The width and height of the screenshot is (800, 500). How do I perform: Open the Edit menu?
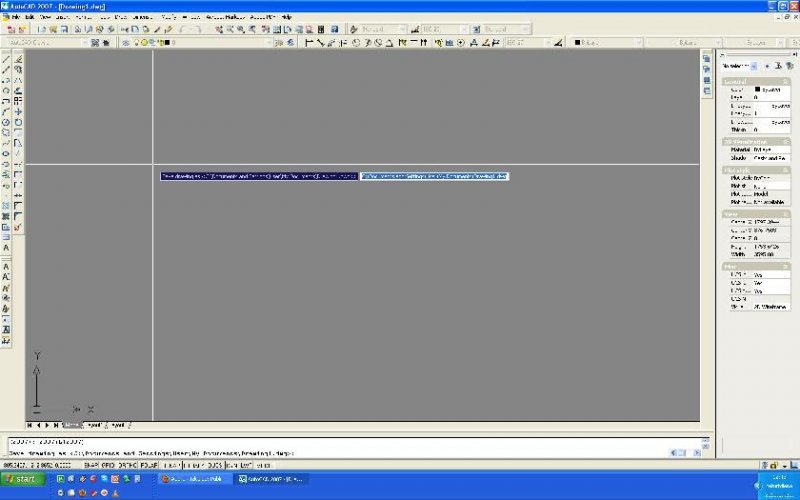[30, 17]
